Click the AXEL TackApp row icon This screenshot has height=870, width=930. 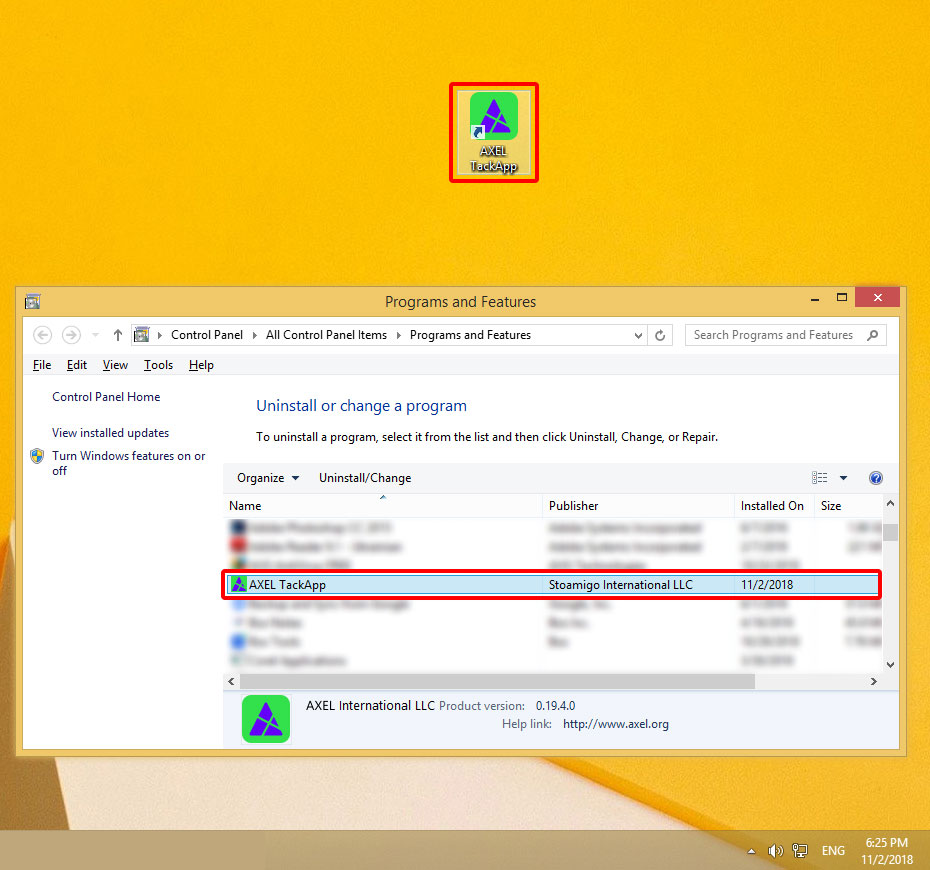coord(238,584)
